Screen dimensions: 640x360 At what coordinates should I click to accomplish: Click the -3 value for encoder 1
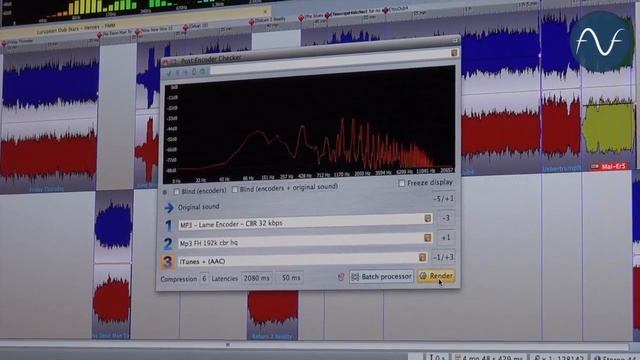tap(446, 218)
